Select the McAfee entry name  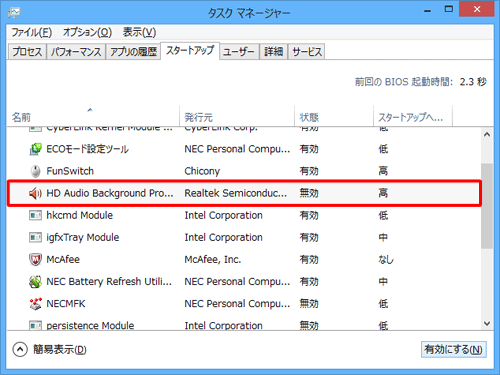[x=63, y=259]
